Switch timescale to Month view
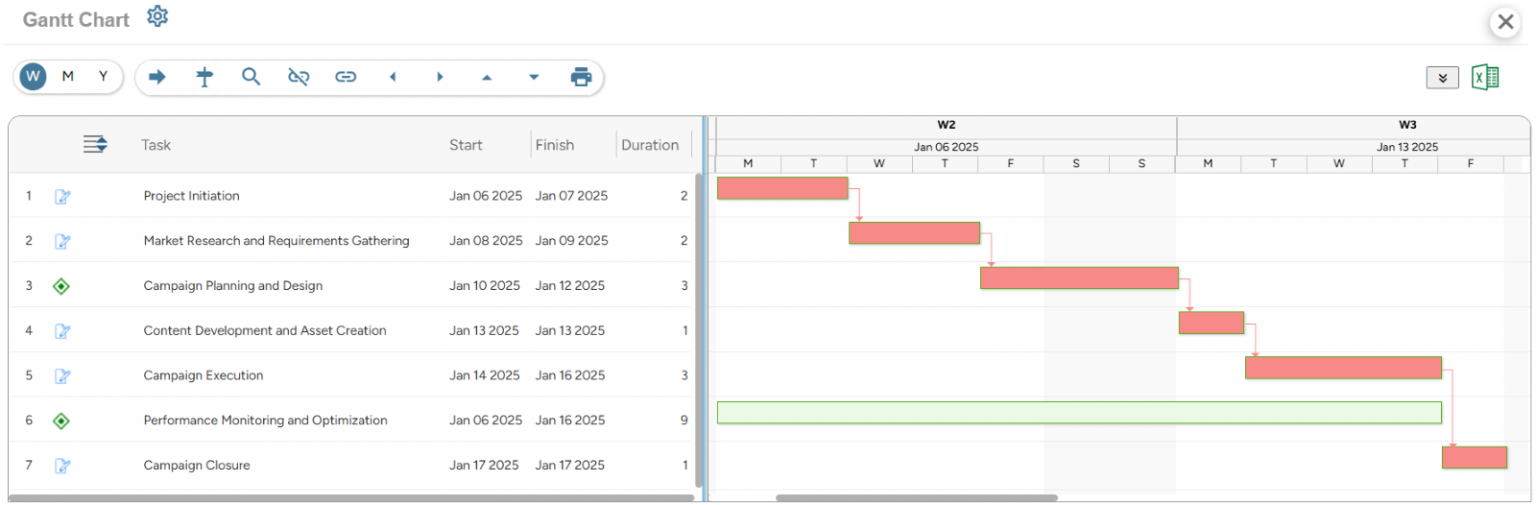The image size is (1536, 505). 68,77
